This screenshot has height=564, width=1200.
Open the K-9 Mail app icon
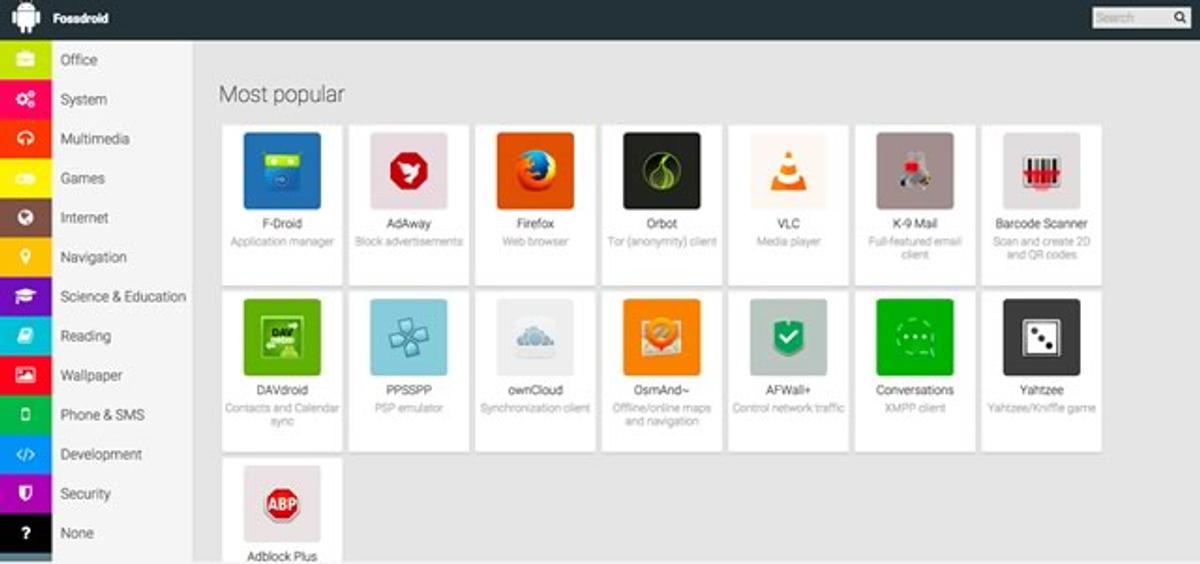915,171
